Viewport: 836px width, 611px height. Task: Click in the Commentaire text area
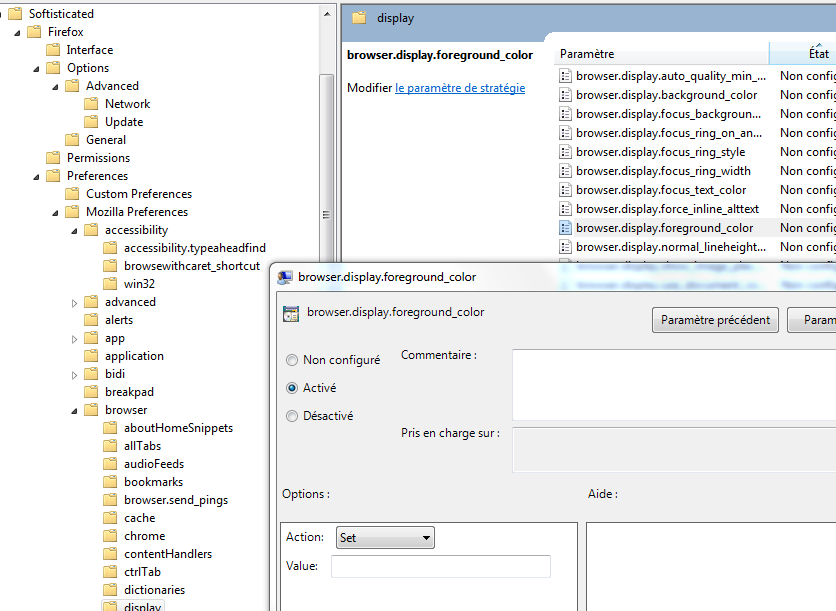tap(674, 384)
